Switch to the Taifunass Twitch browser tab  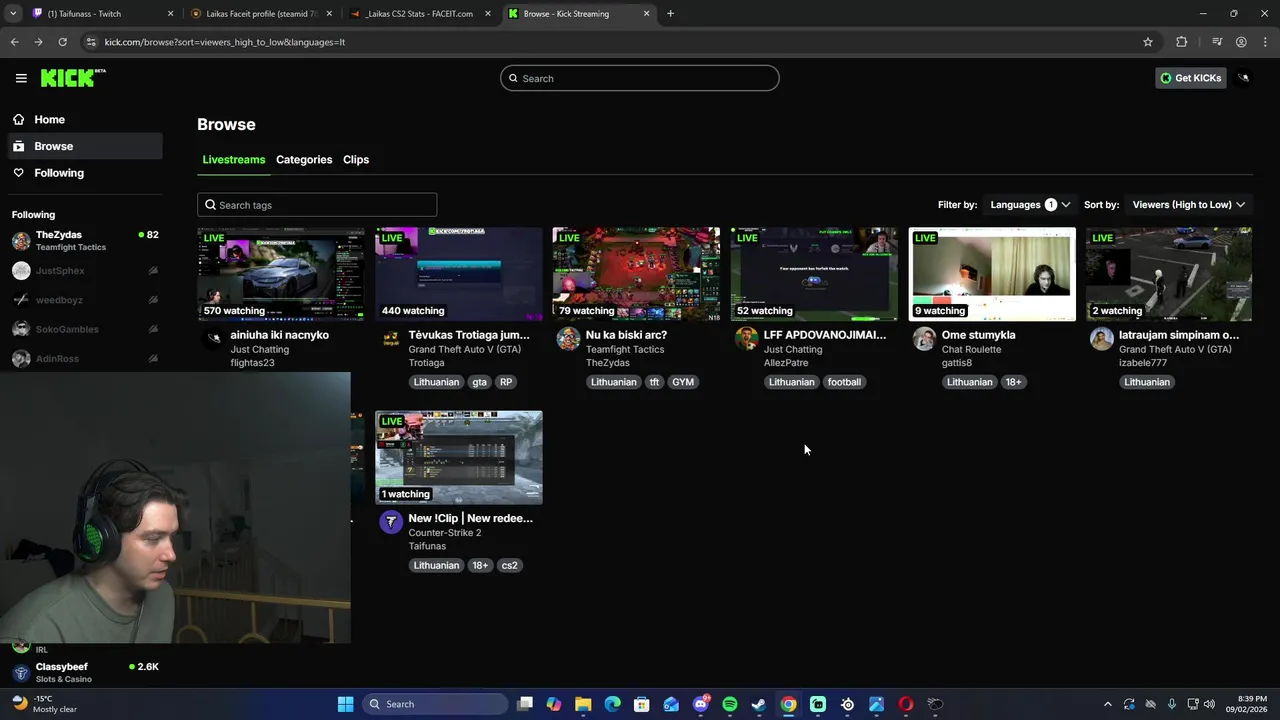101,14
